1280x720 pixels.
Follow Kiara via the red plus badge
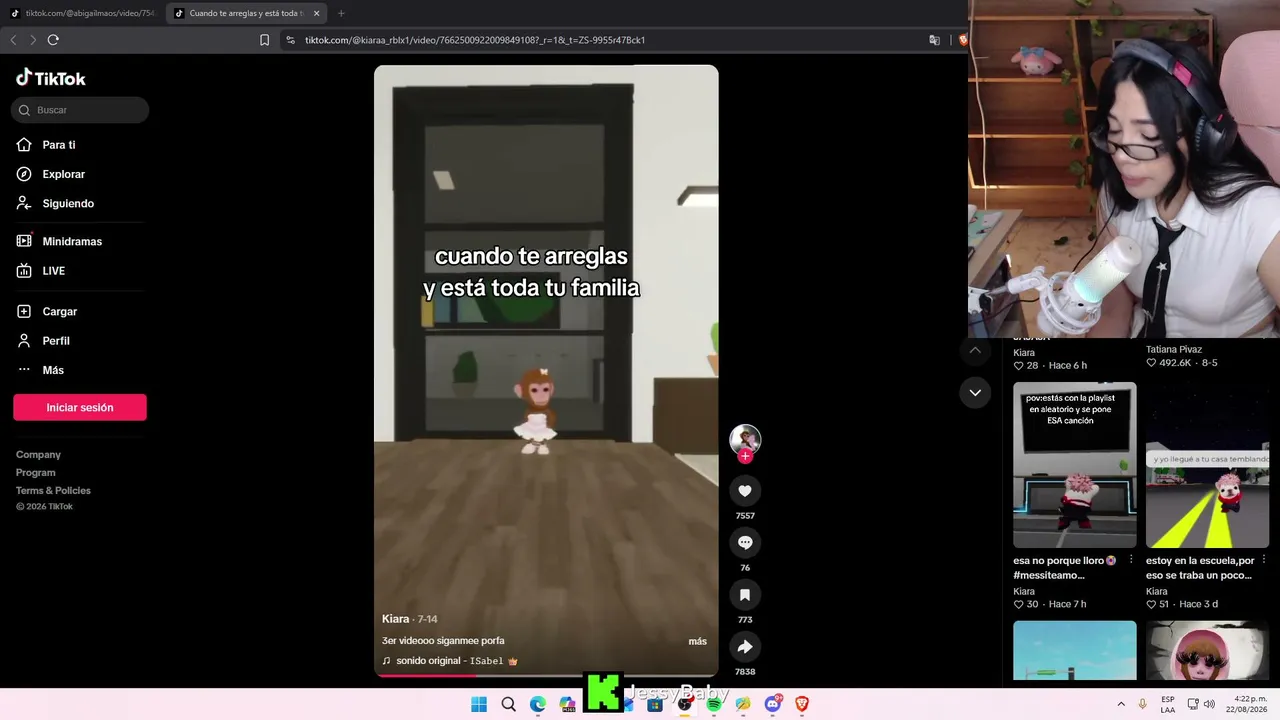tap(745, 456)
